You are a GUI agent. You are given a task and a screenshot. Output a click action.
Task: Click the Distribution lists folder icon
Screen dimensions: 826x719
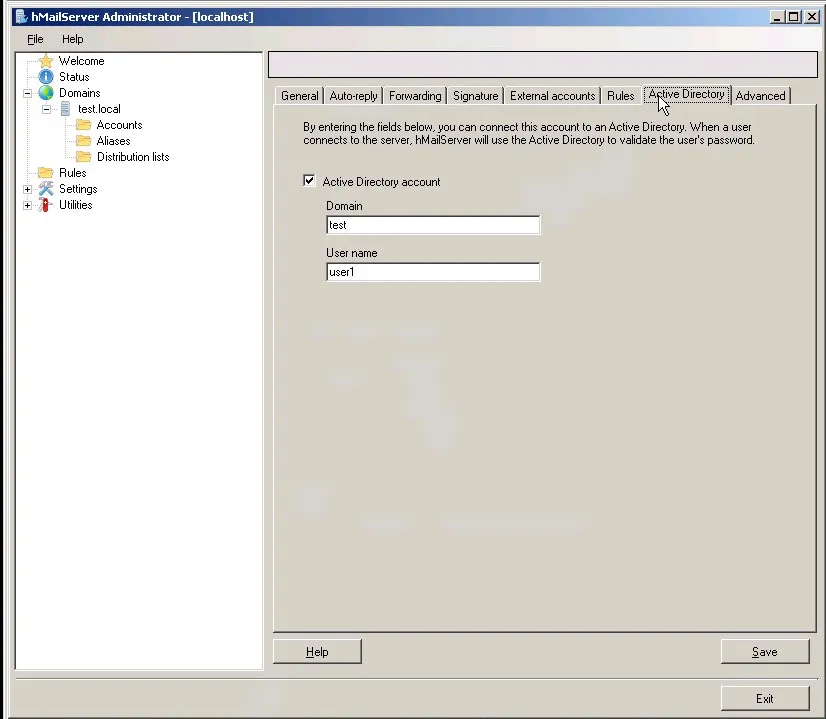(84, 156)
